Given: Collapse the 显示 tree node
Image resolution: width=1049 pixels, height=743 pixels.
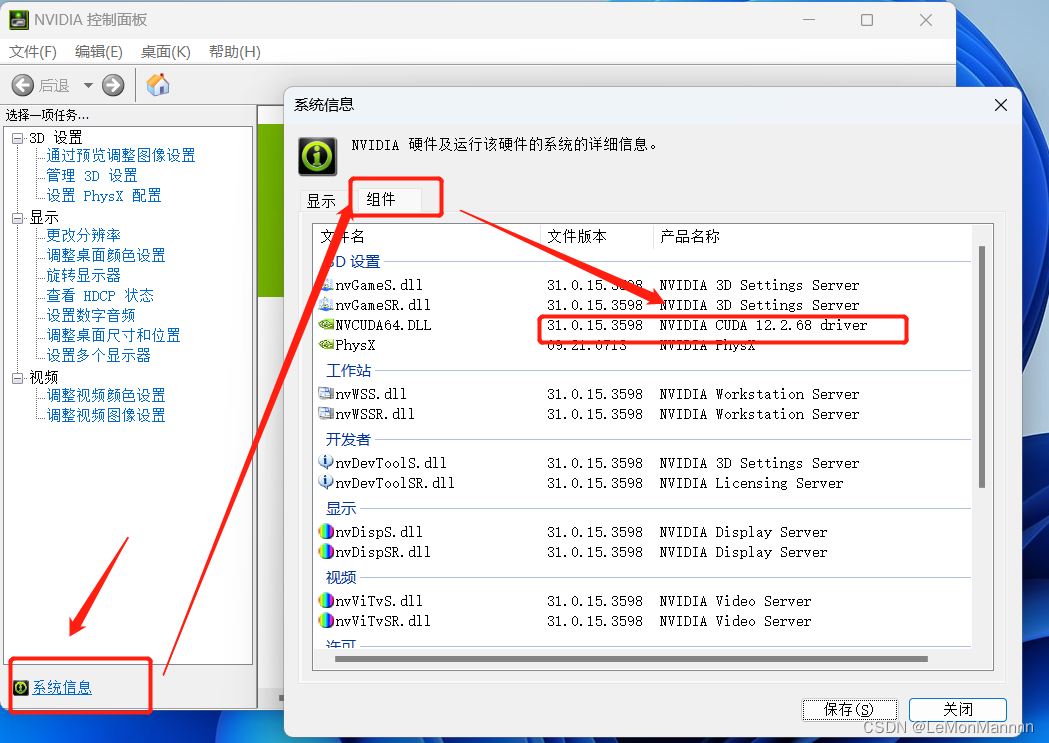Looking at the screenshot, I should 17,218.
